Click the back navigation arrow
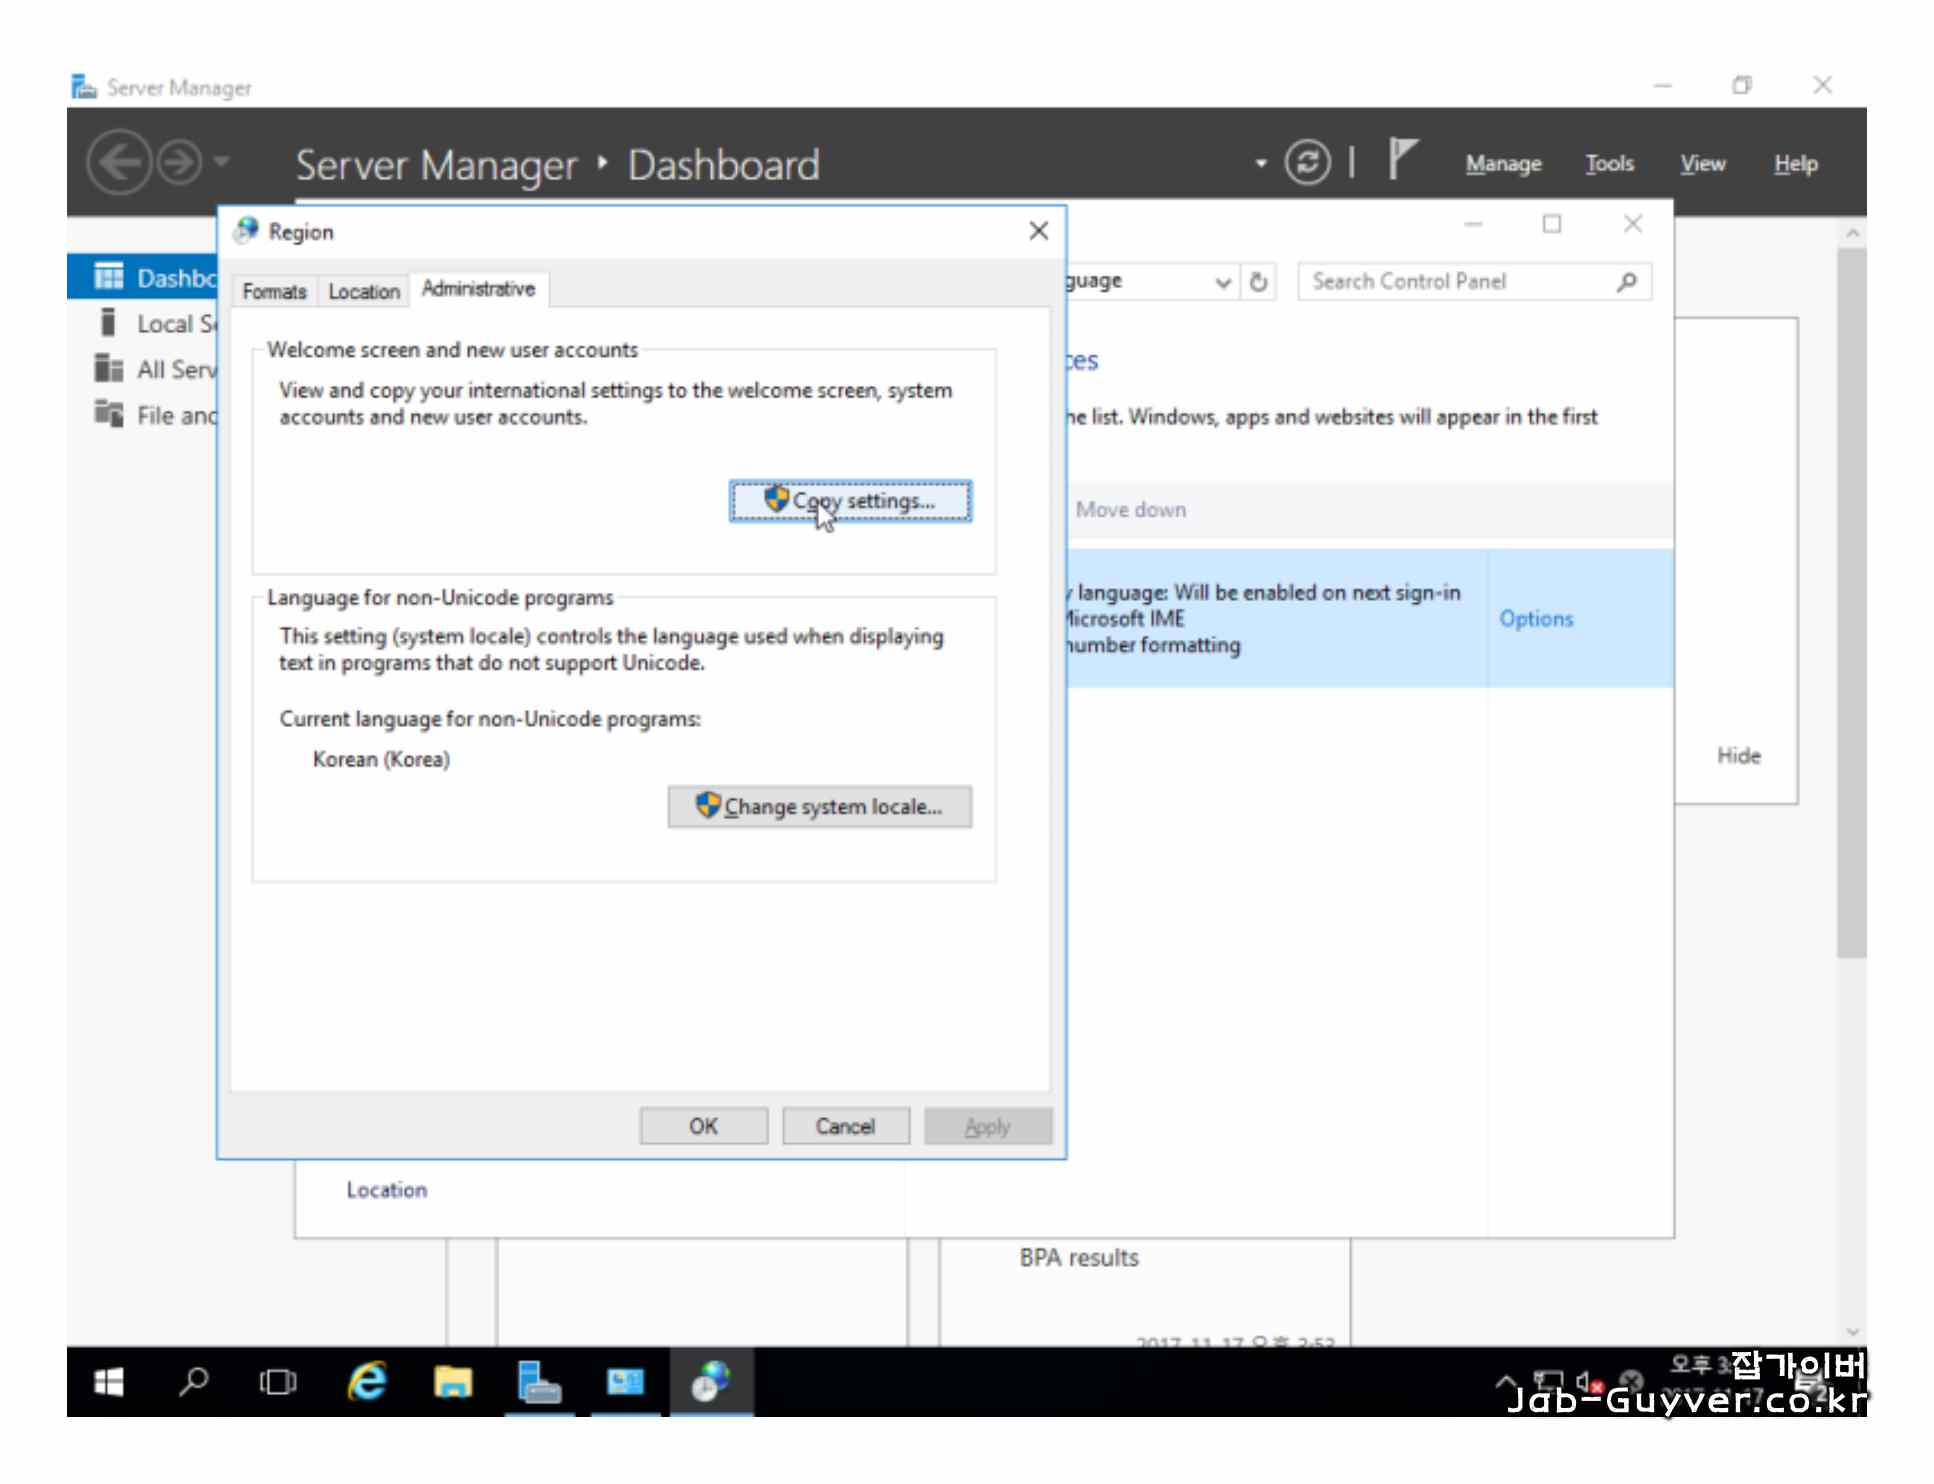This screenshot has width=1934, height=1484. tap(119, 162)
